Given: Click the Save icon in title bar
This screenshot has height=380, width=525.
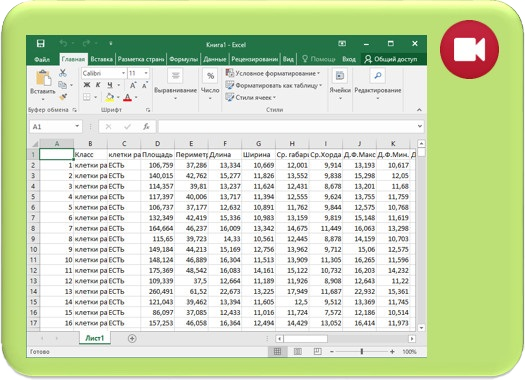Looking at the screenshot, I should point(41,44).
